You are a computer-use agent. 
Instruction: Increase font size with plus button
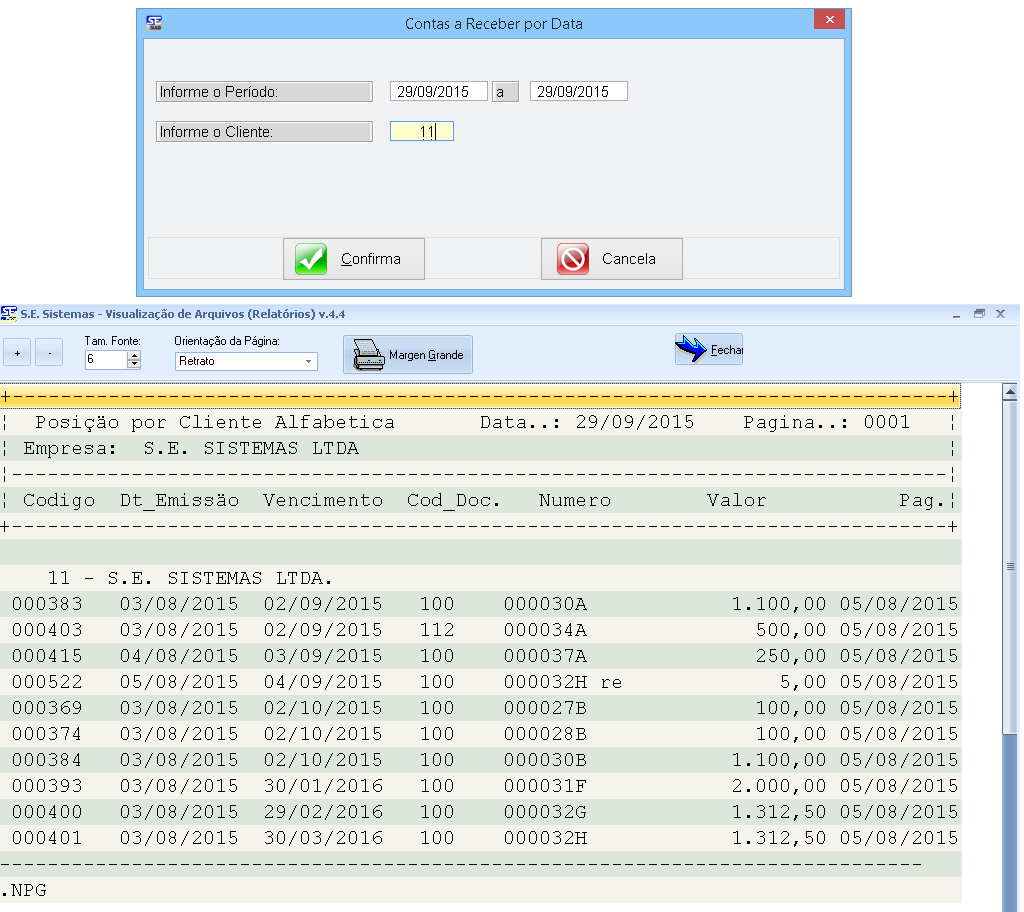[17, 353]
